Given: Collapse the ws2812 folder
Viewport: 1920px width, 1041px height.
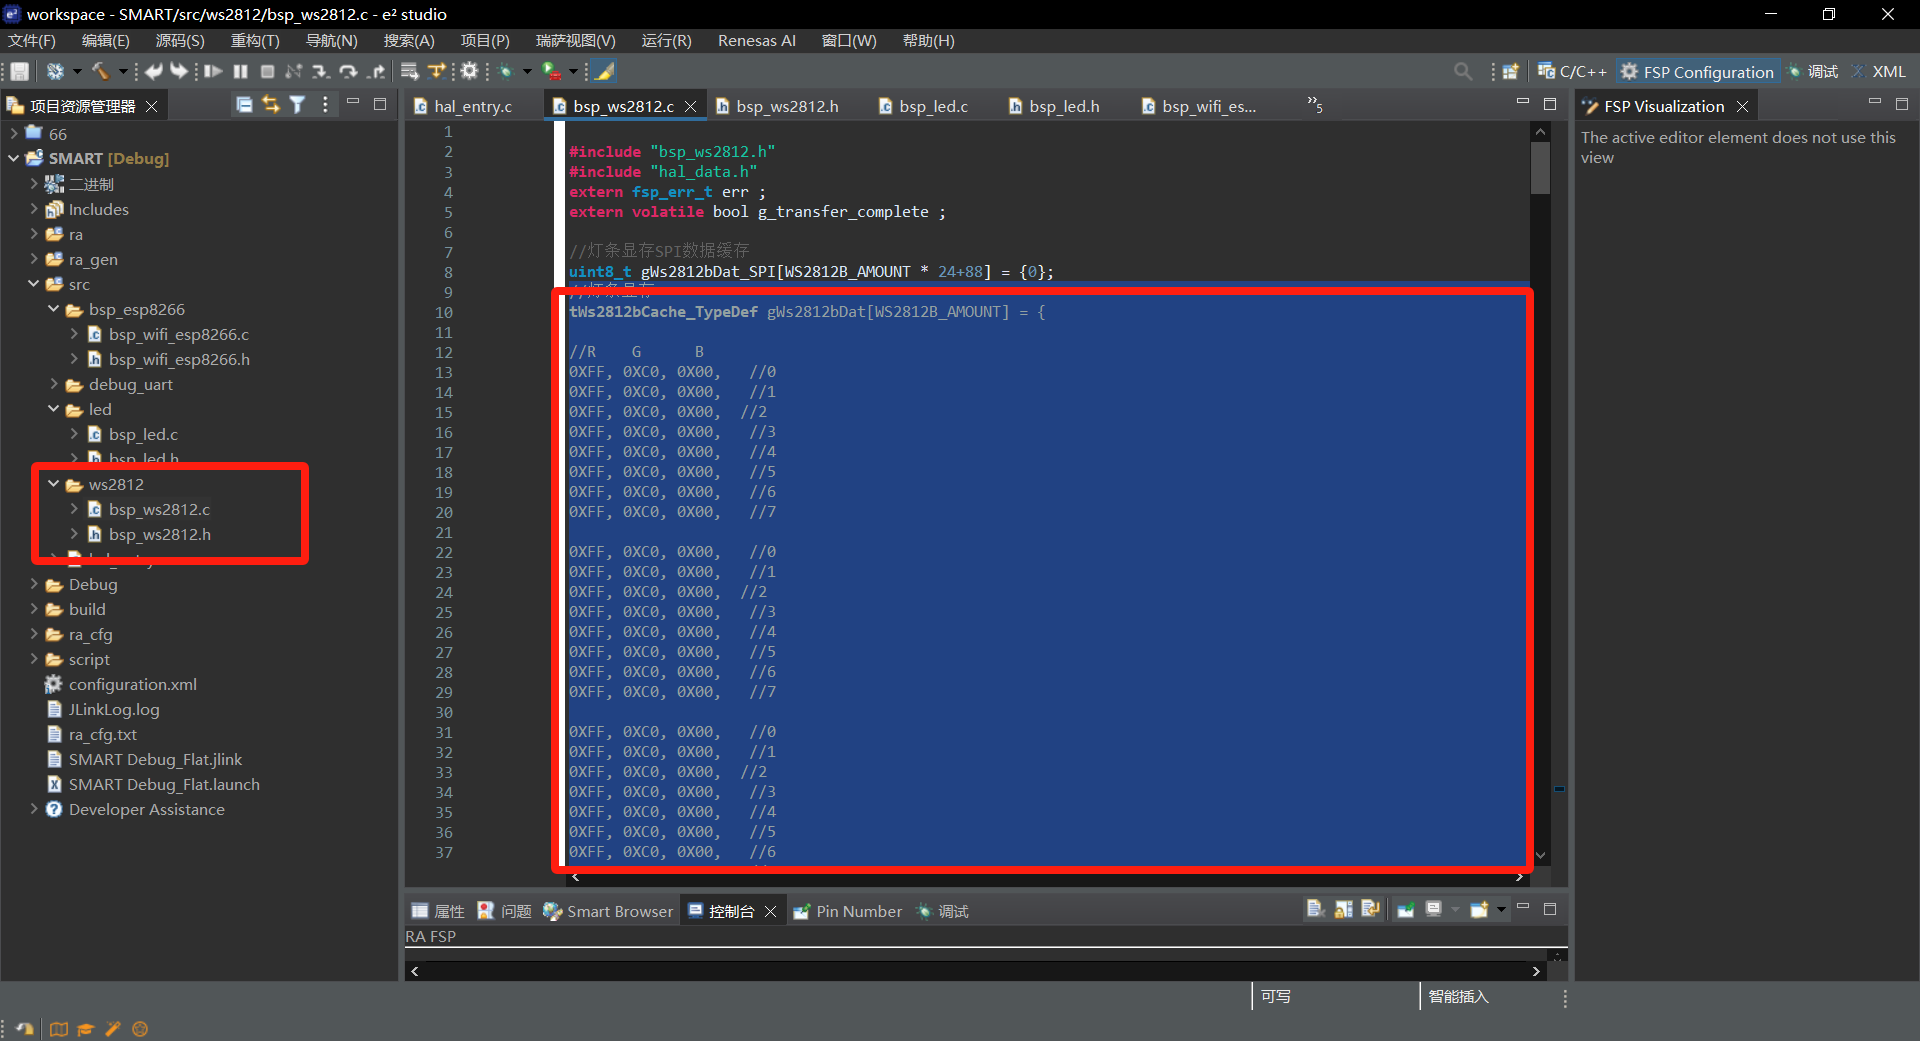Looking at the screenshot, I should [x=54, y=484].
